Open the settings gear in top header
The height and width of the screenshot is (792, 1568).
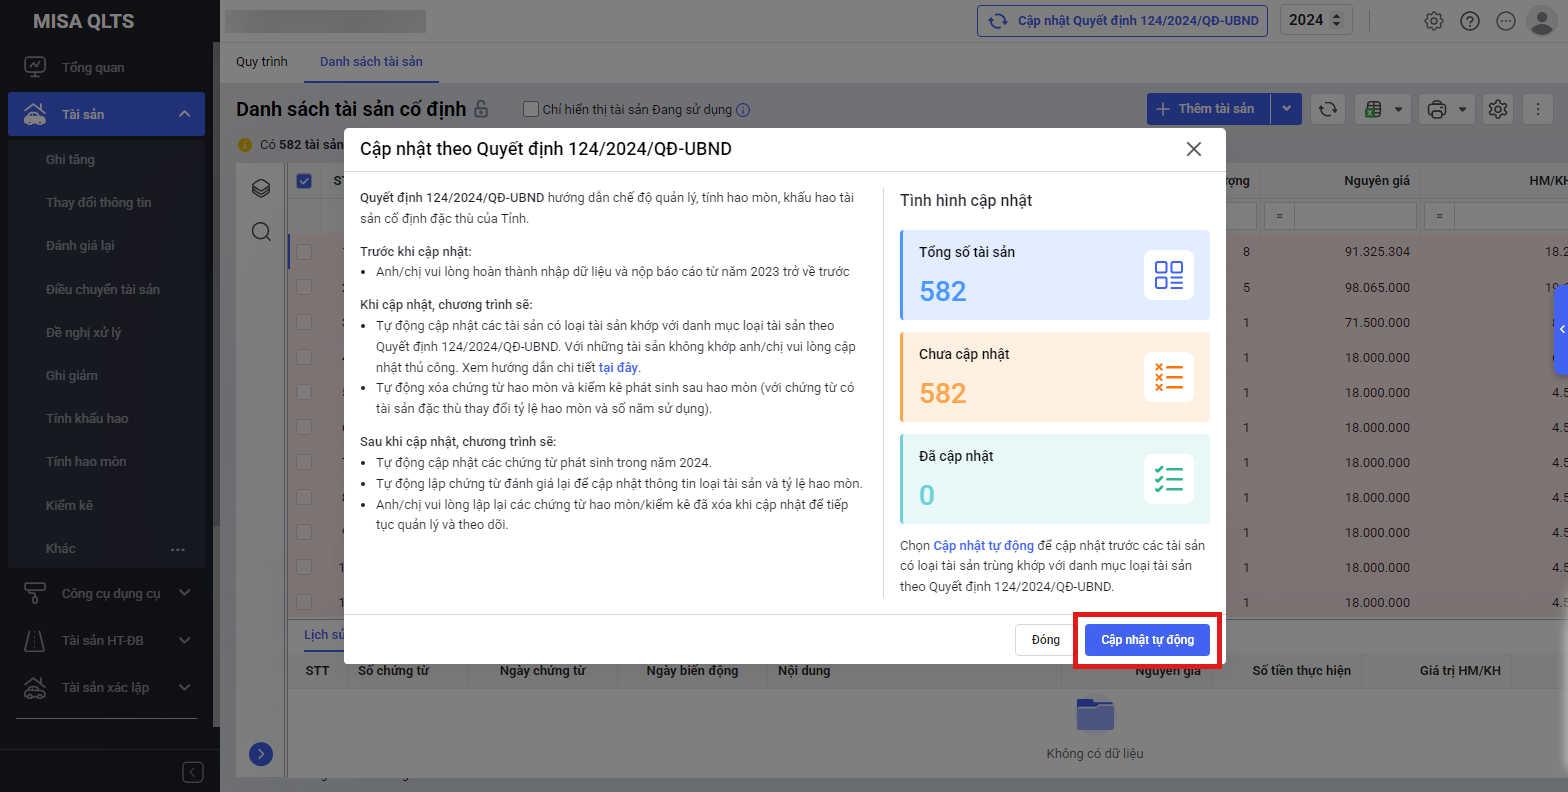pyautogui.click(x=1434, y=21)
